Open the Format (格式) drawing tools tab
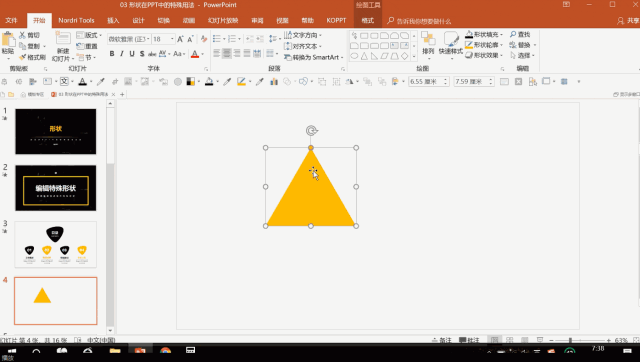Screen dimensions: 640x362 pos(367,20)
